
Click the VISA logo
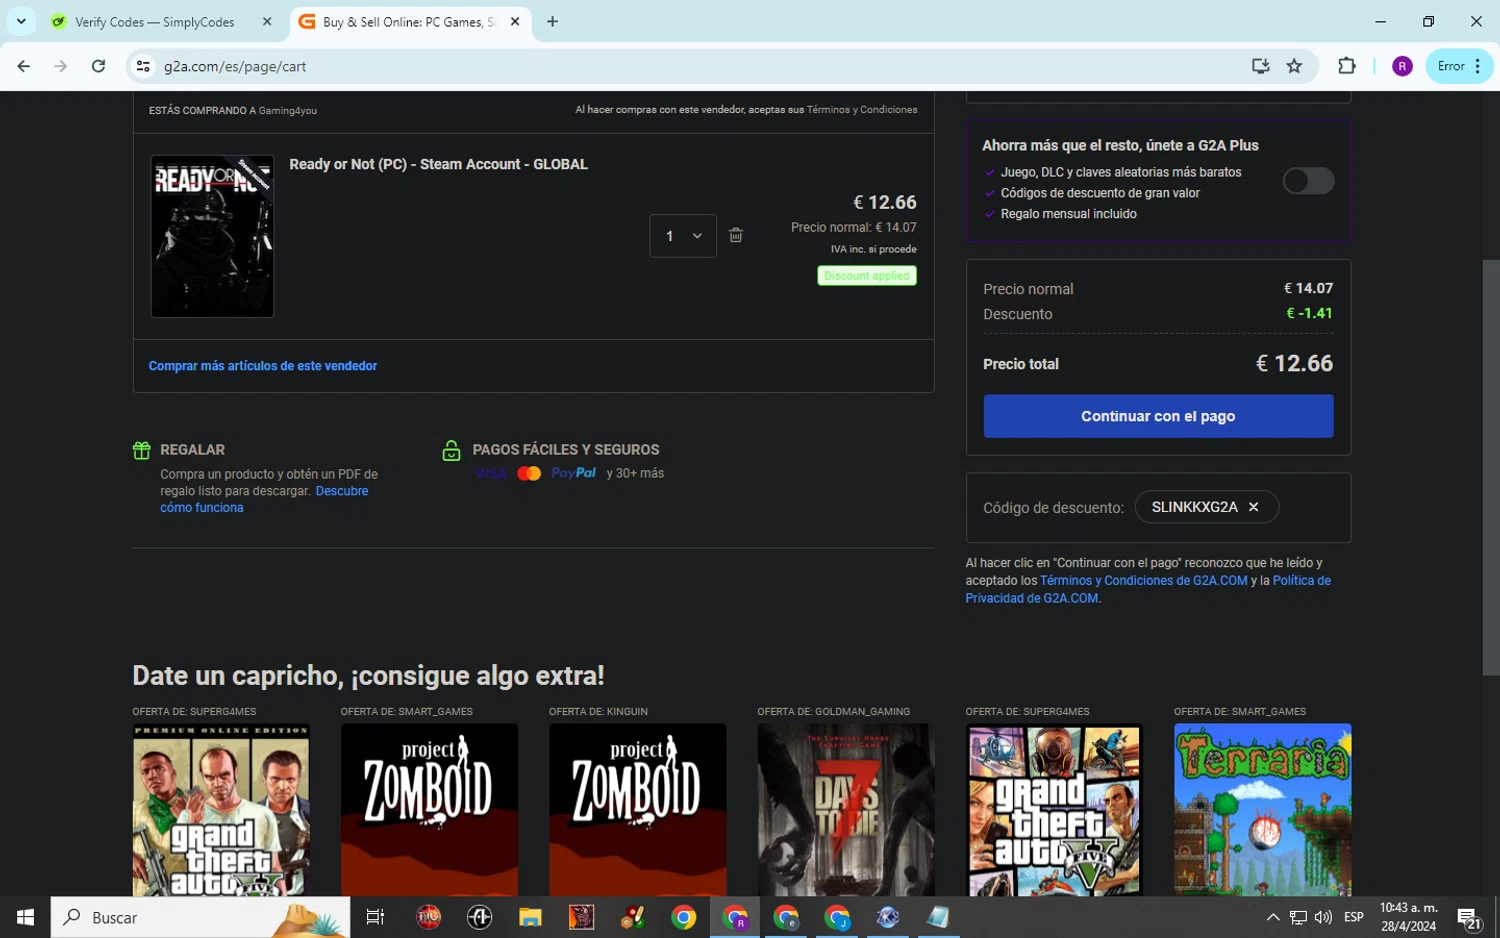pyautogui.click(x=490, y=473)
